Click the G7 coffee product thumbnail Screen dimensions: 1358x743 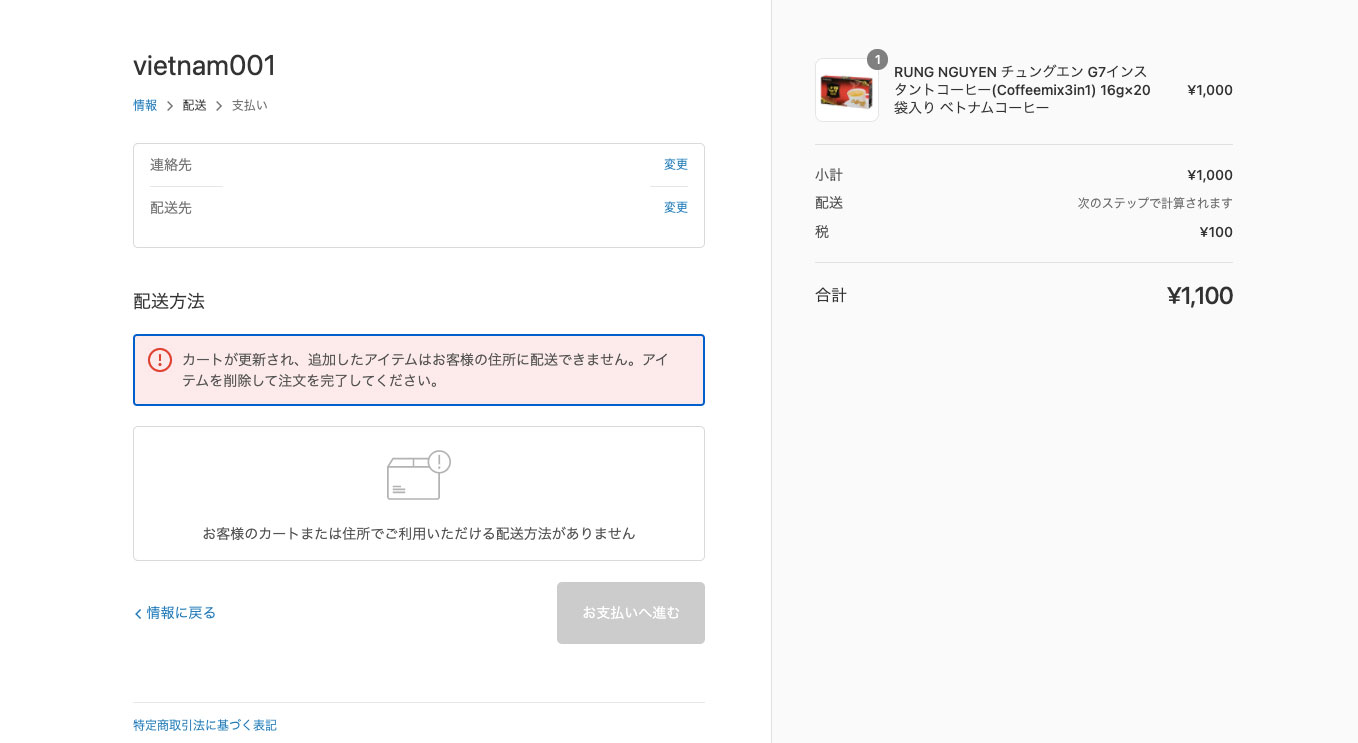(846, 91)
